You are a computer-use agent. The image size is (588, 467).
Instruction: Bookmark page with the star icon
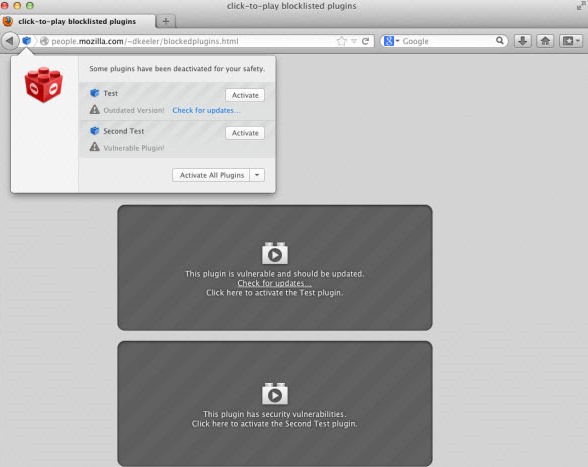click(341, 41)
